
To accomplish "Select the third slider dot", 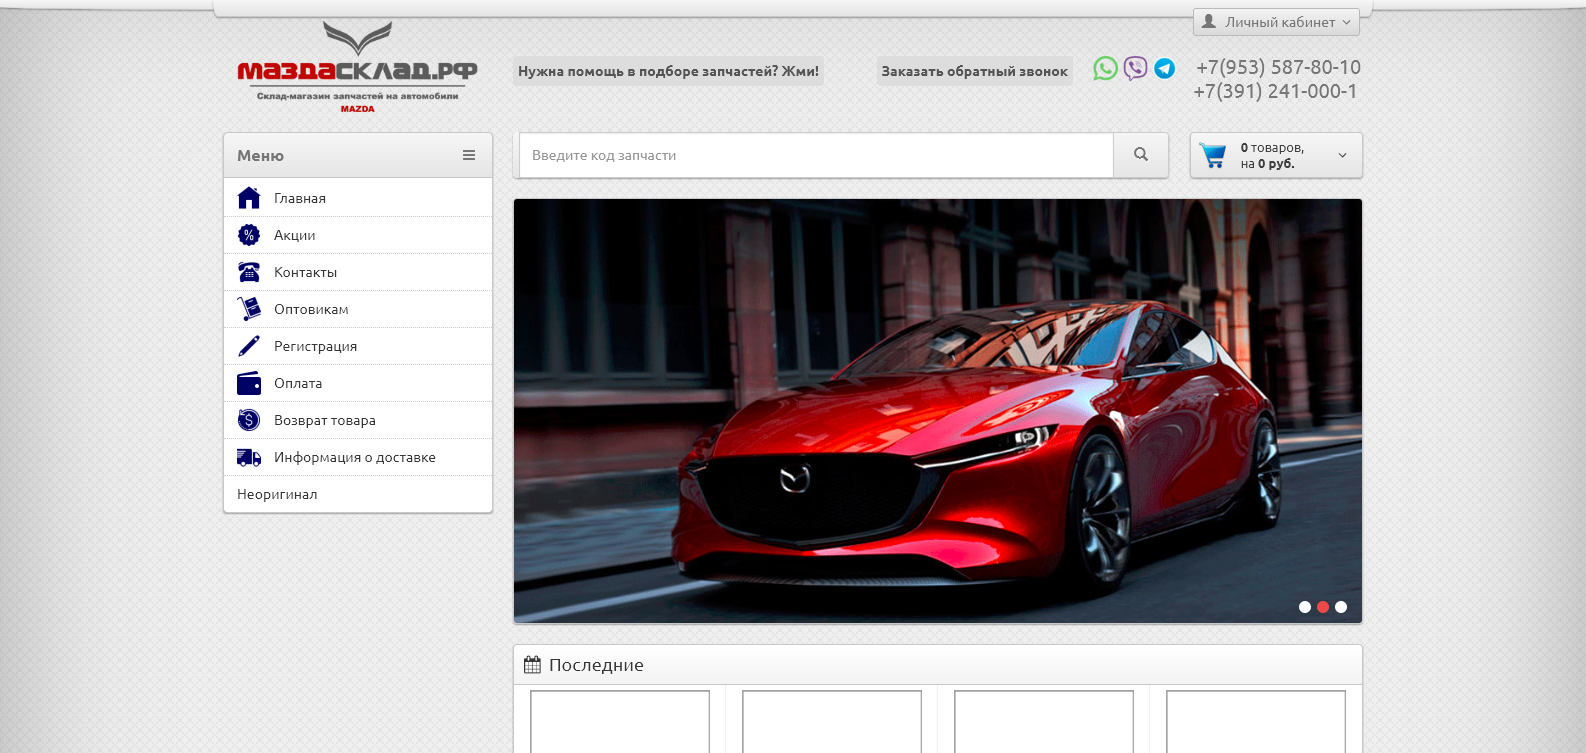I will pos(1341,607).
